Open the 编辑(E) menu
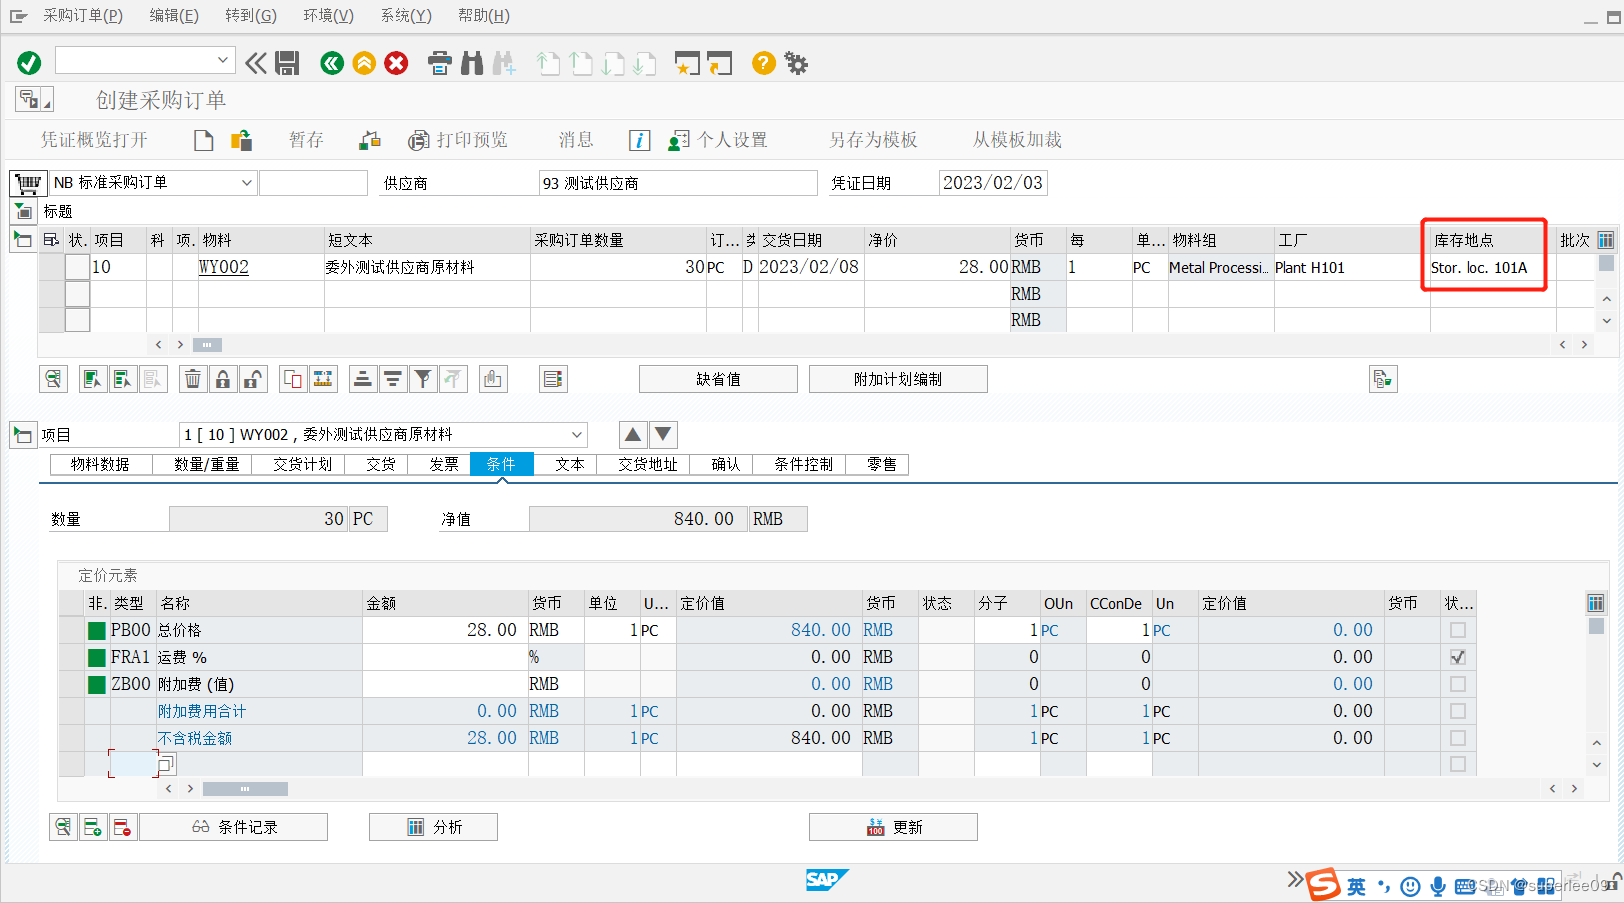1624x903 pixels. [x=174, y=16]
